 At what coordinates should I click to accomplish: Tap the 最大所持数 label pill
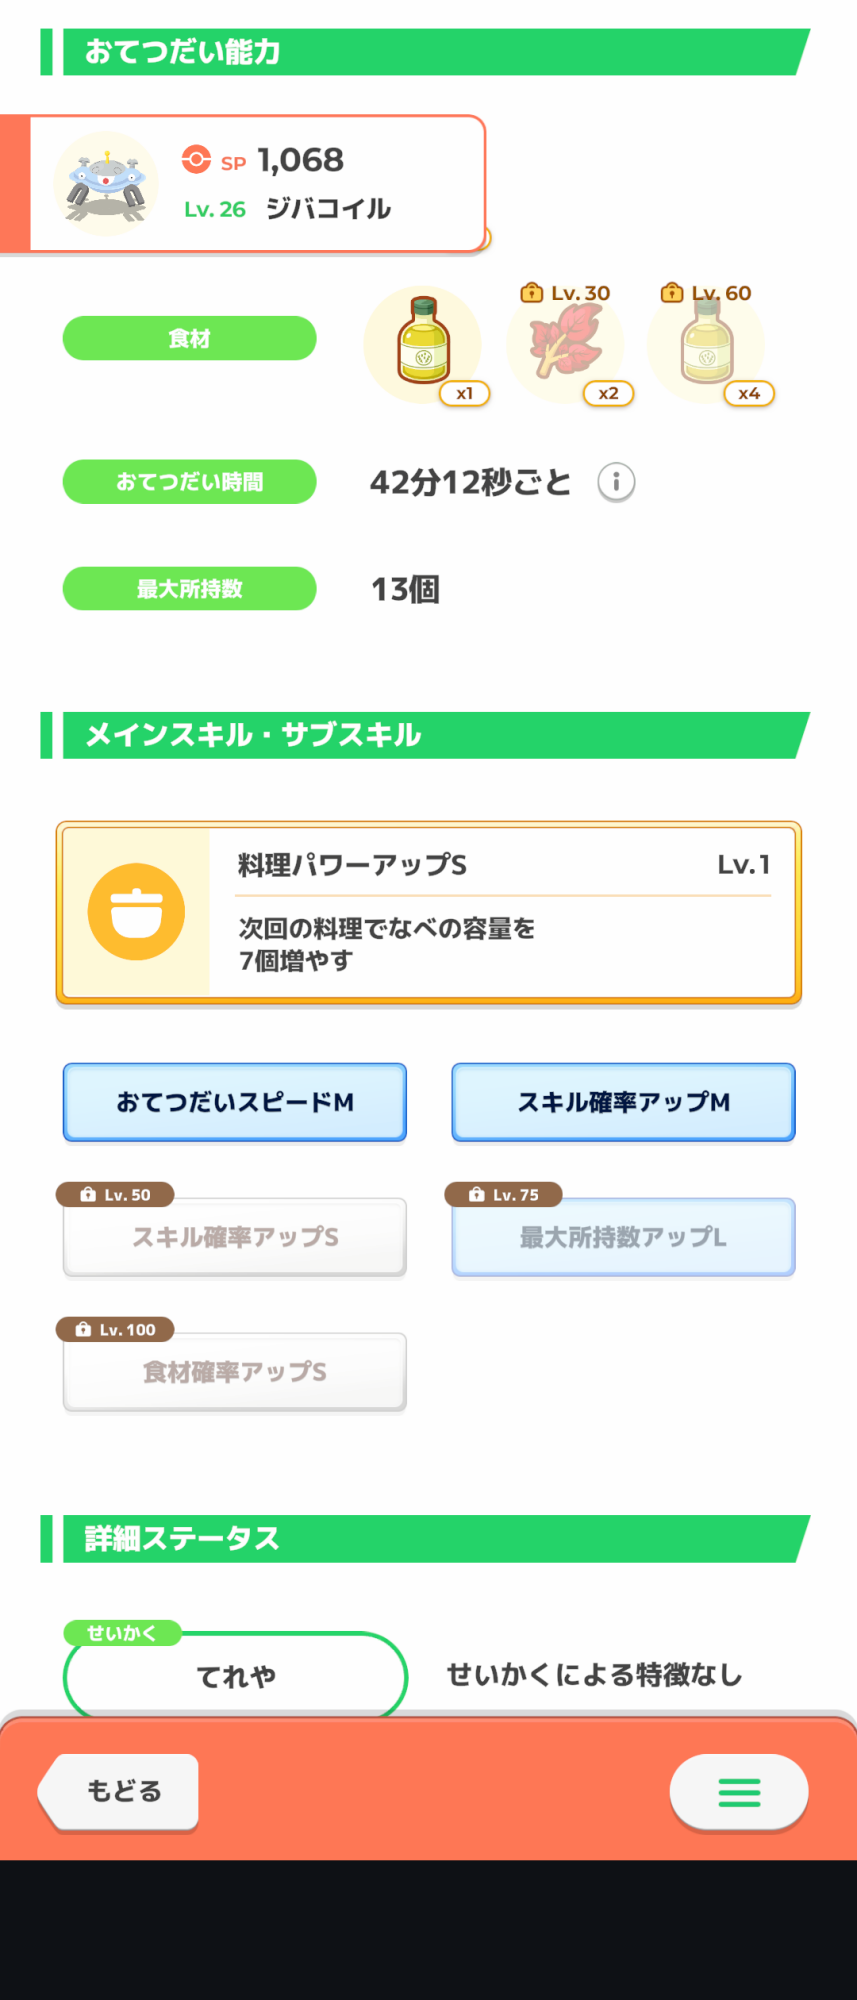pyautogui.click(x=190, y=589)
